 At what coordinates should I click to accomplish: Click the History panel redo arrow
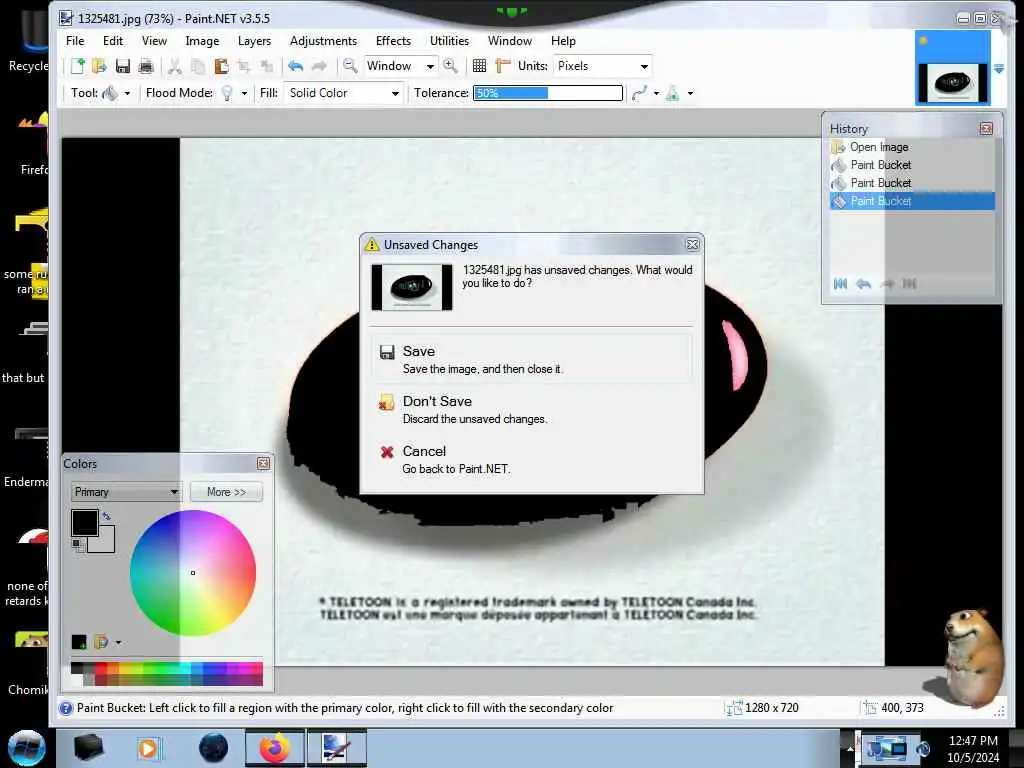pos(887,283)
